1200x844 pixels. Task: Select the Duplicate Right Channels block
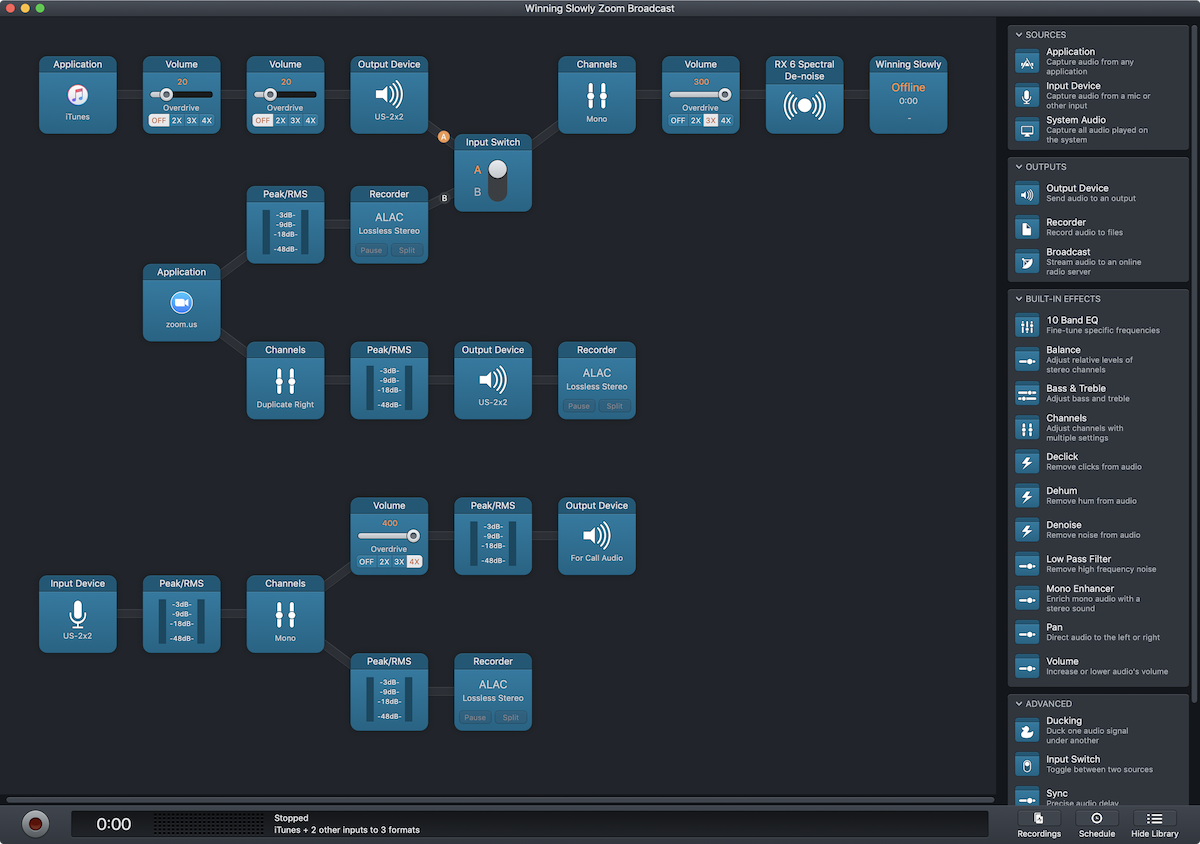pyautogui.click(x=285, y=381)
